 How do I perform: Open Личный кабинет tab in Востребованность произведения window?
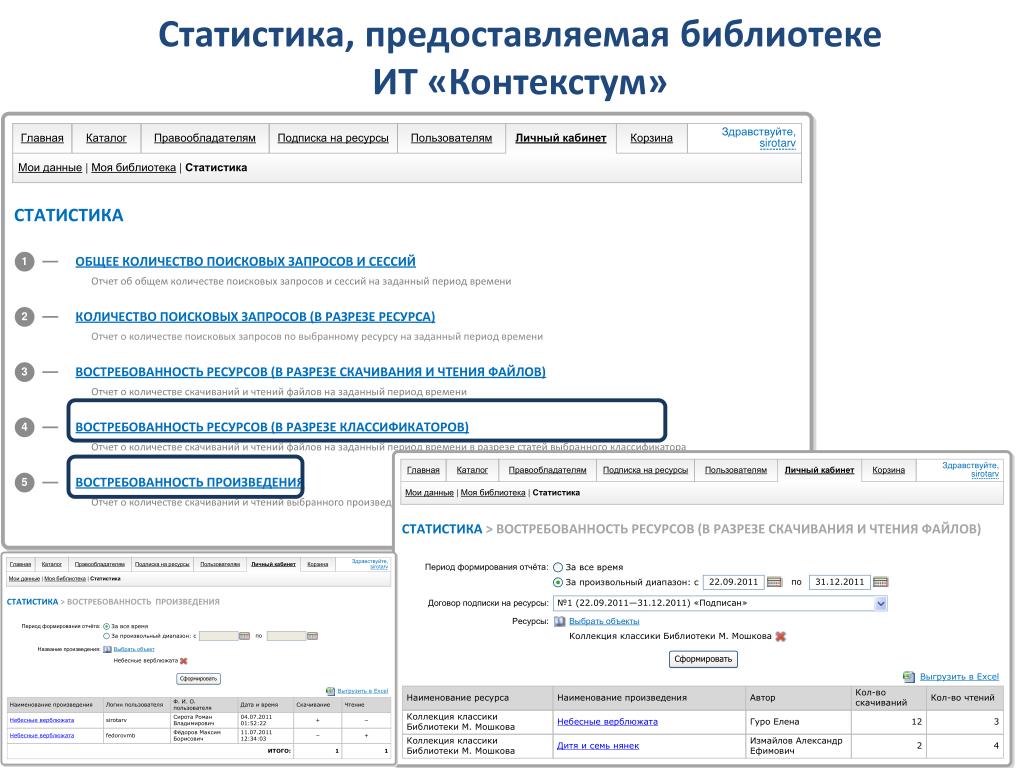[274, 564]
